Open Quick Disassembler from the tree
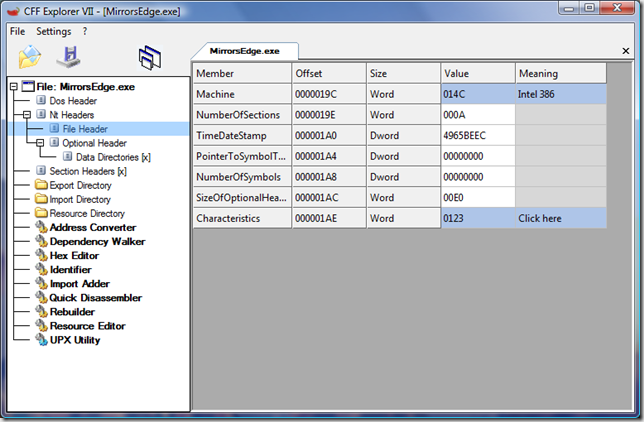This screenshot has height=422, width=644. tap(96, 297)
